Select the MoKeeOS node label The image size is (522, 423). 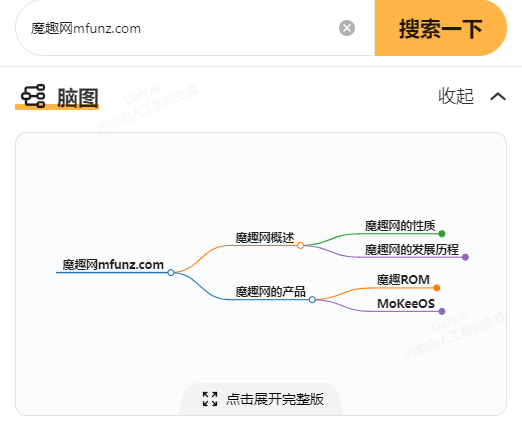pos(406,303)
